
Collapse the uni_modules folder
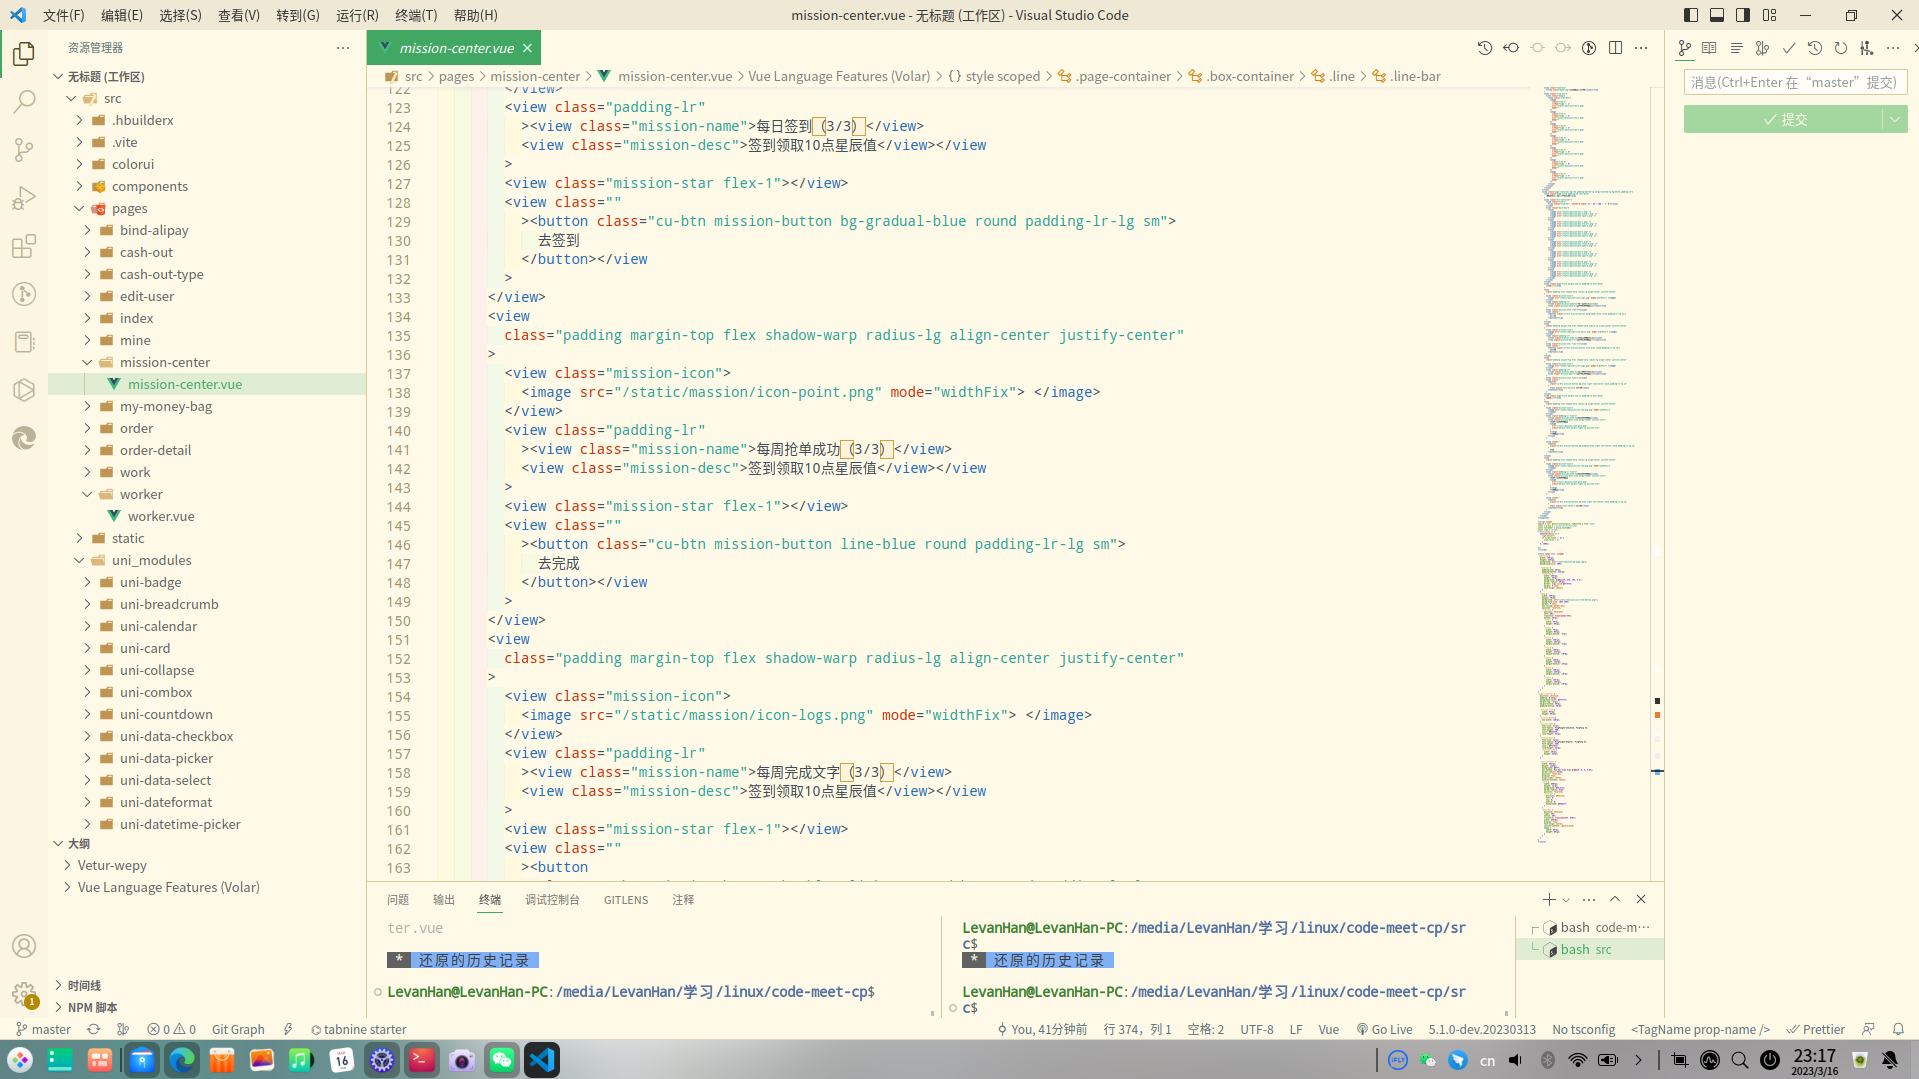click(x=151, y=560)
